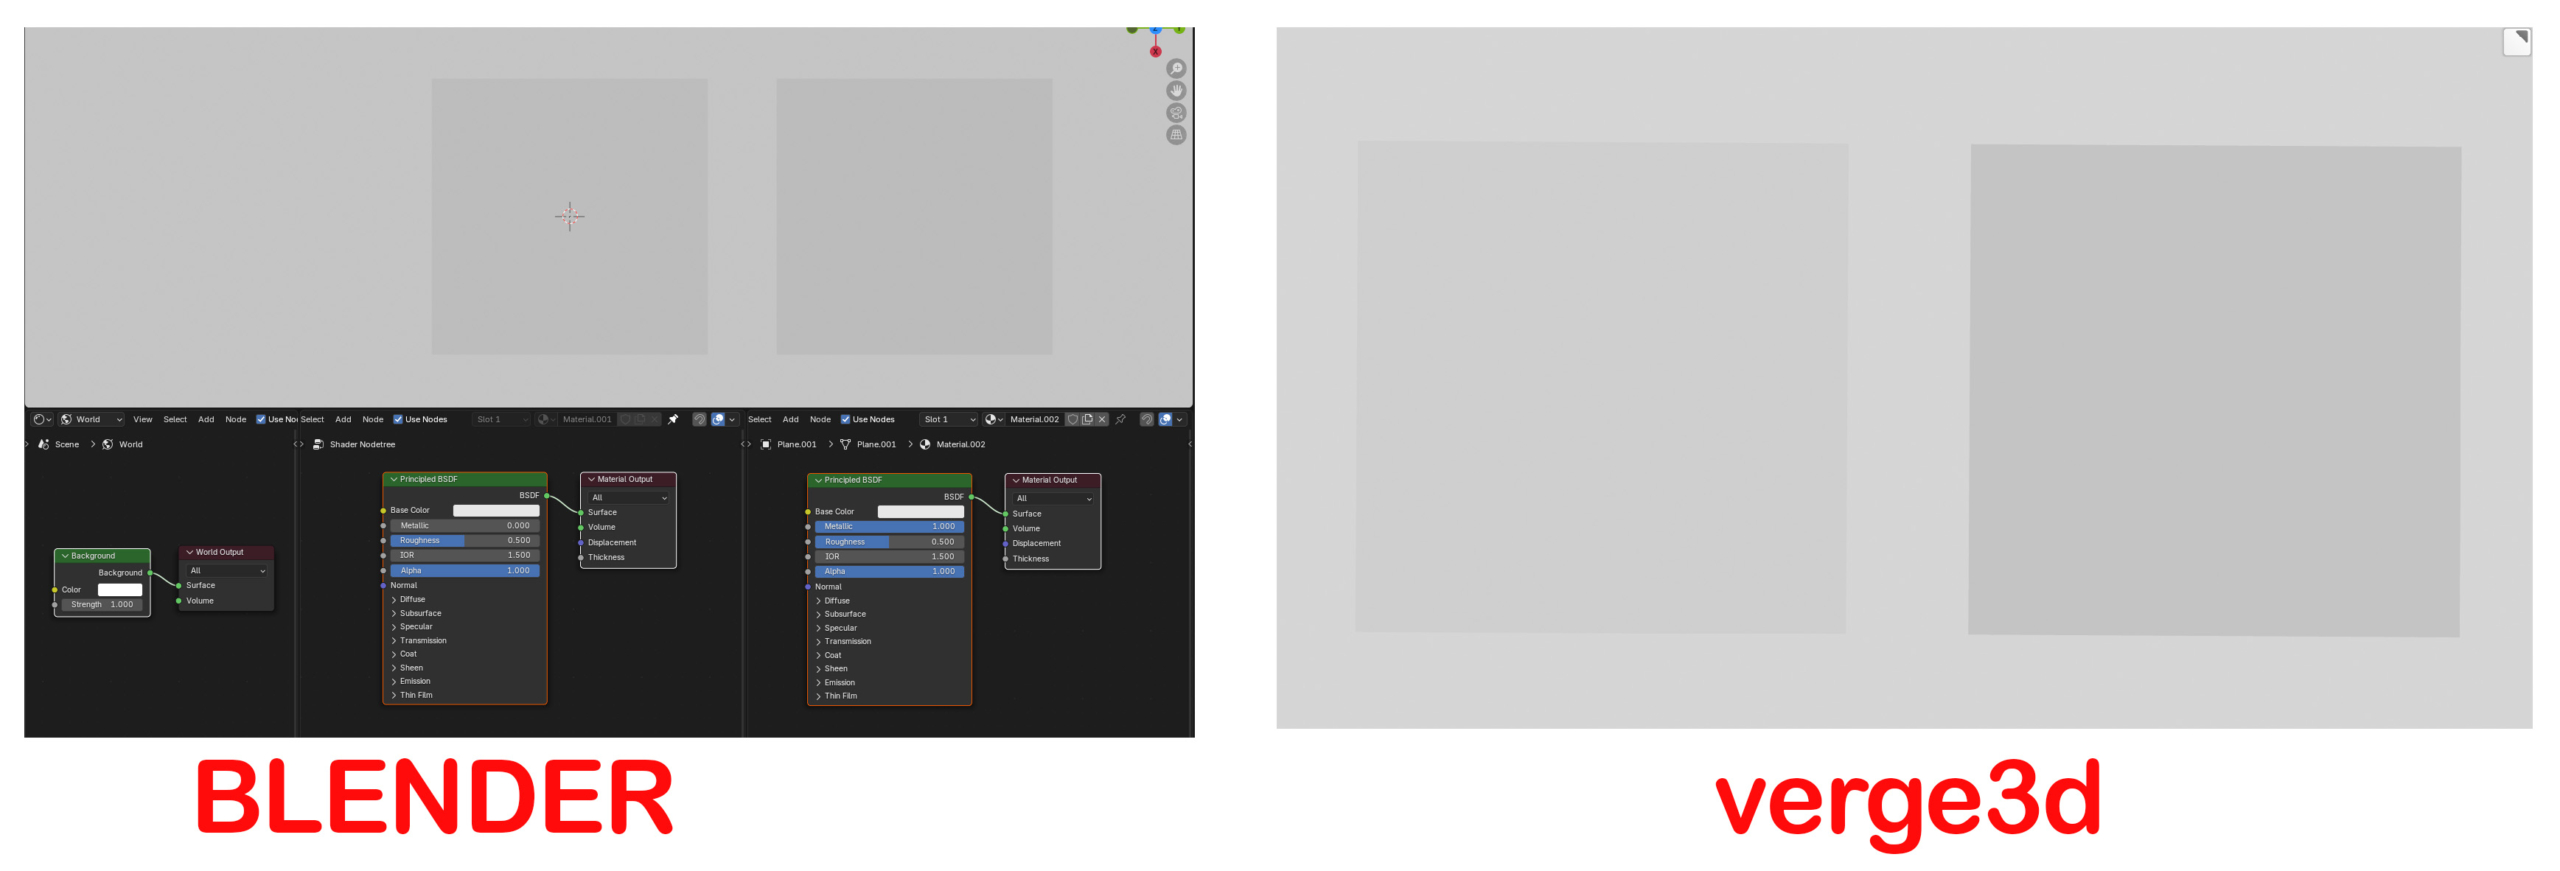
Task: Click the parent node tree icon in Material.001 editor
Action: (699, 419)
